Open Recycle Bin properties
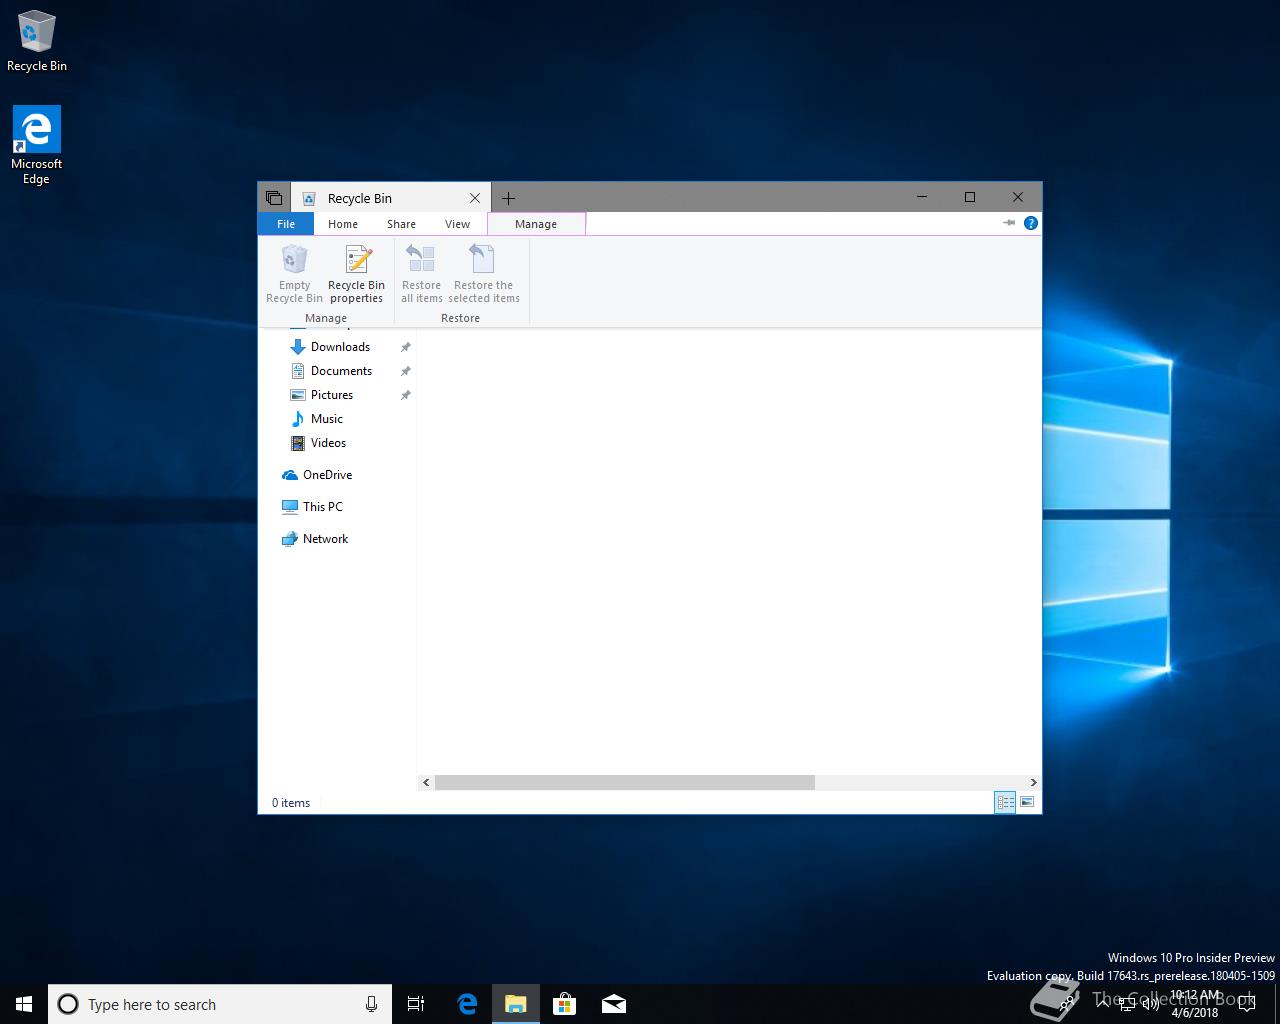The width and height of the screenshot is (1280, 1024). (357, 274)
